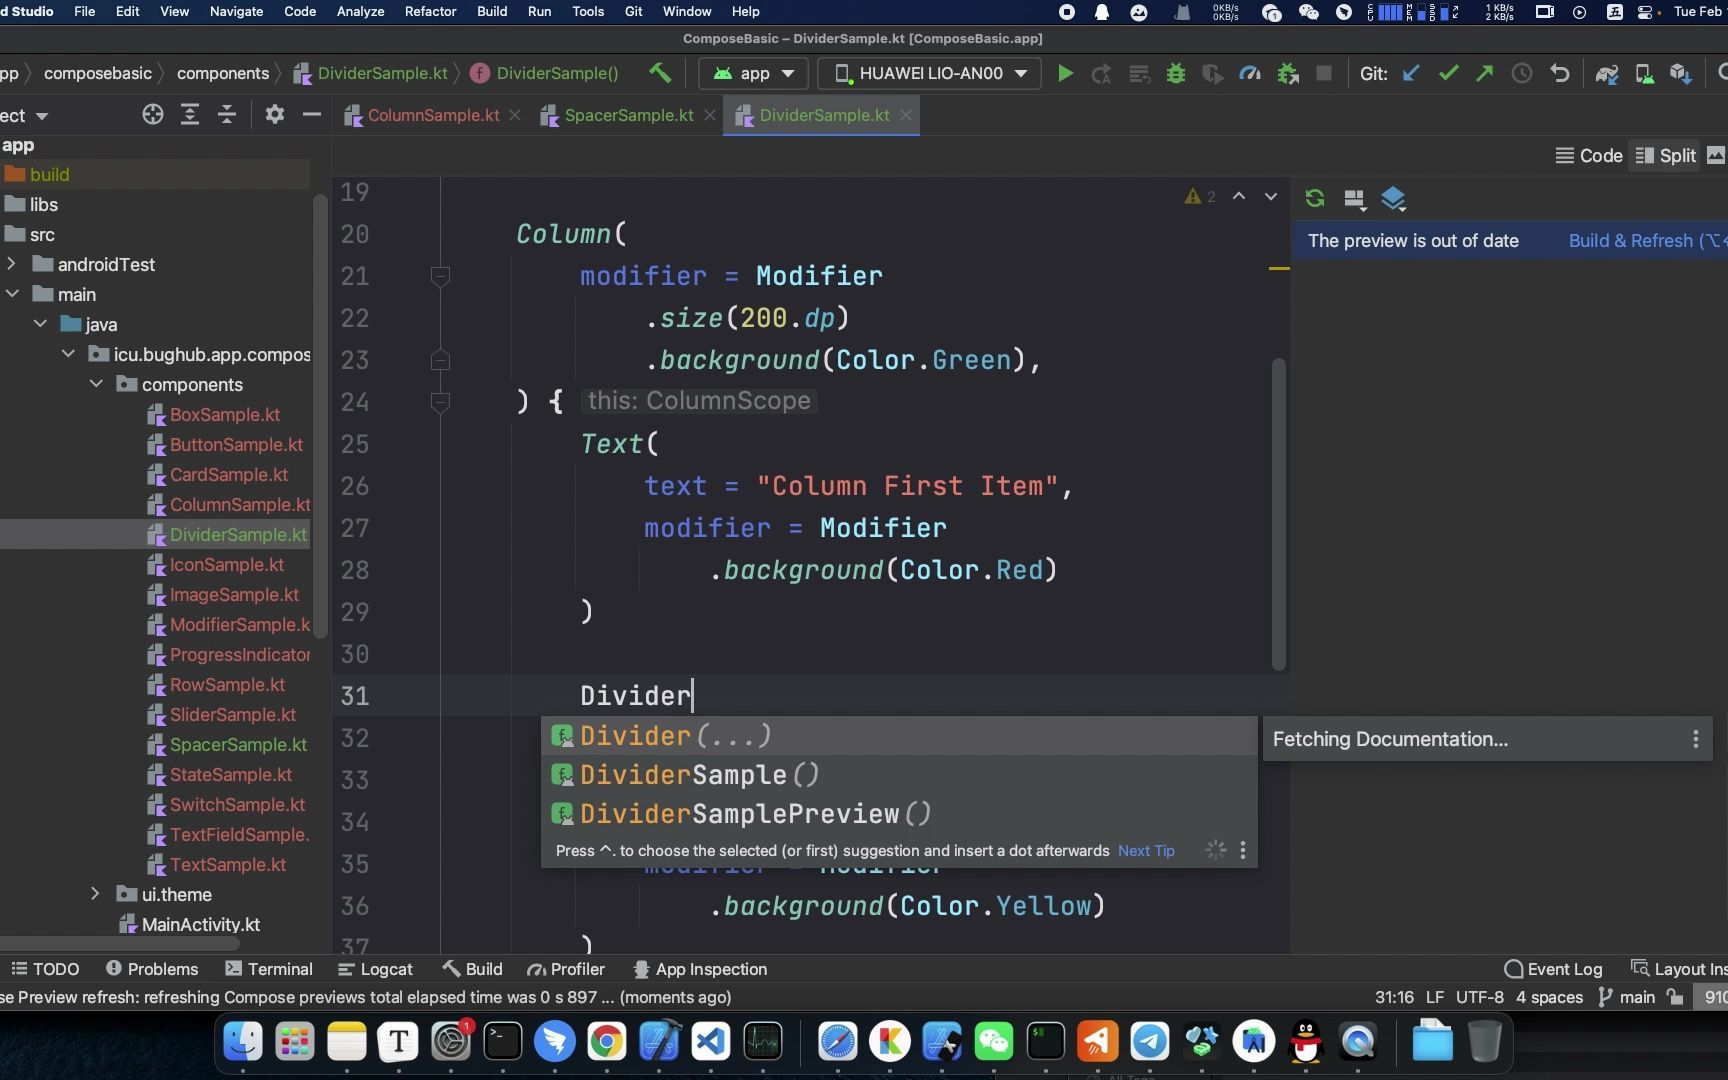The height and width of the screenshot is (1080, 1728).
Task: Collapse the components folder in the project tree
Action: [97, 384]
